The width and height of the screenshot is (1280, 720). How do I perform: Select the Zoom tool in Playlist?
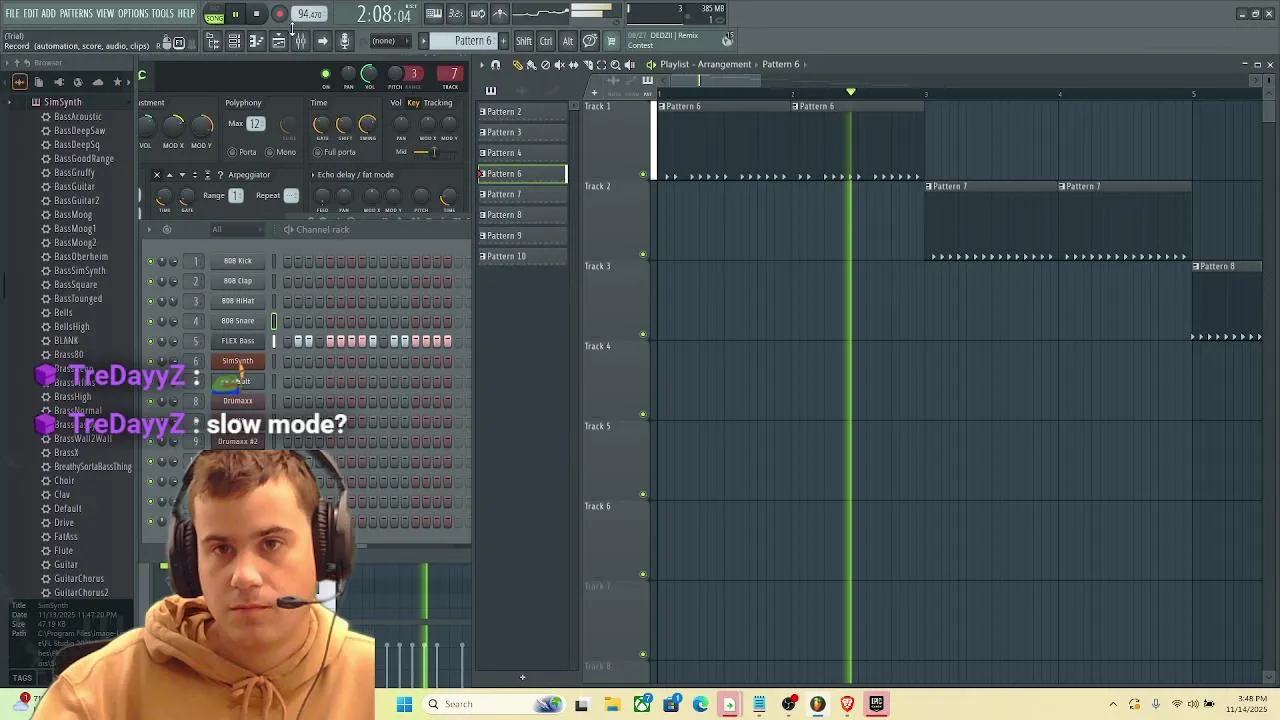[615, 64]
